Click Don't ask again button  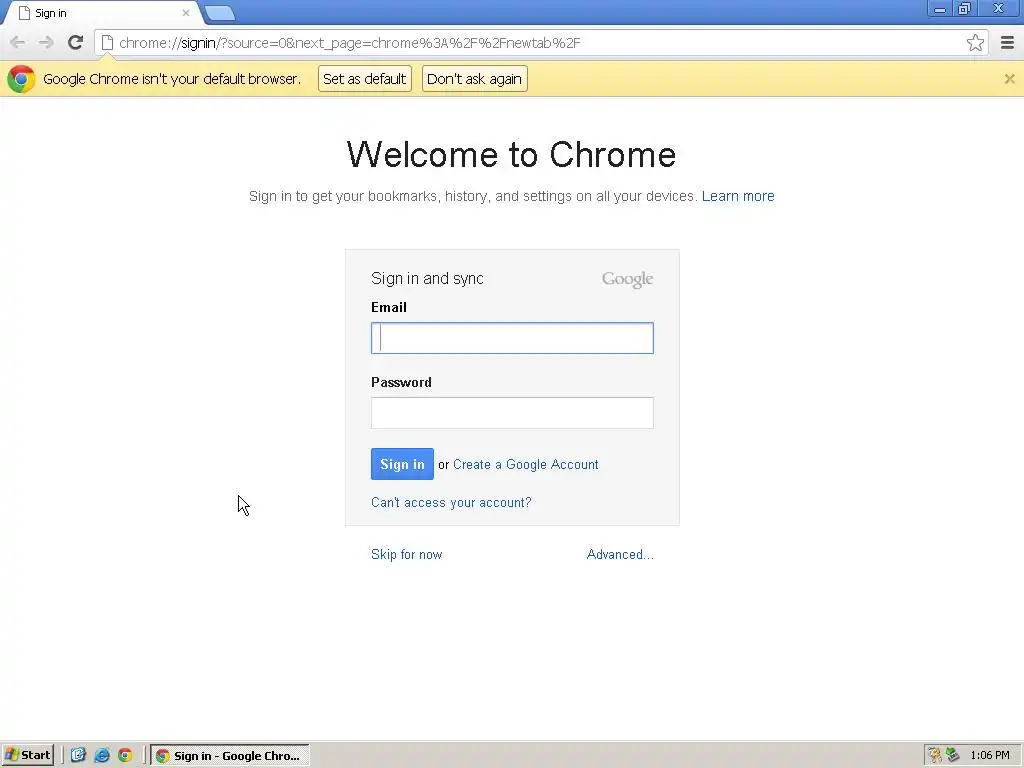point(474,79)
